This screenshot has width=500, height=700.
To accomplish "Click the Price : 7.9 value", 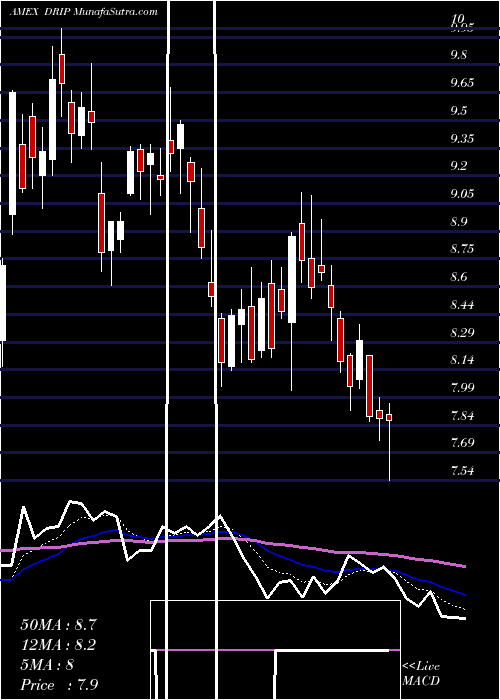I will [x=59, y=685].
